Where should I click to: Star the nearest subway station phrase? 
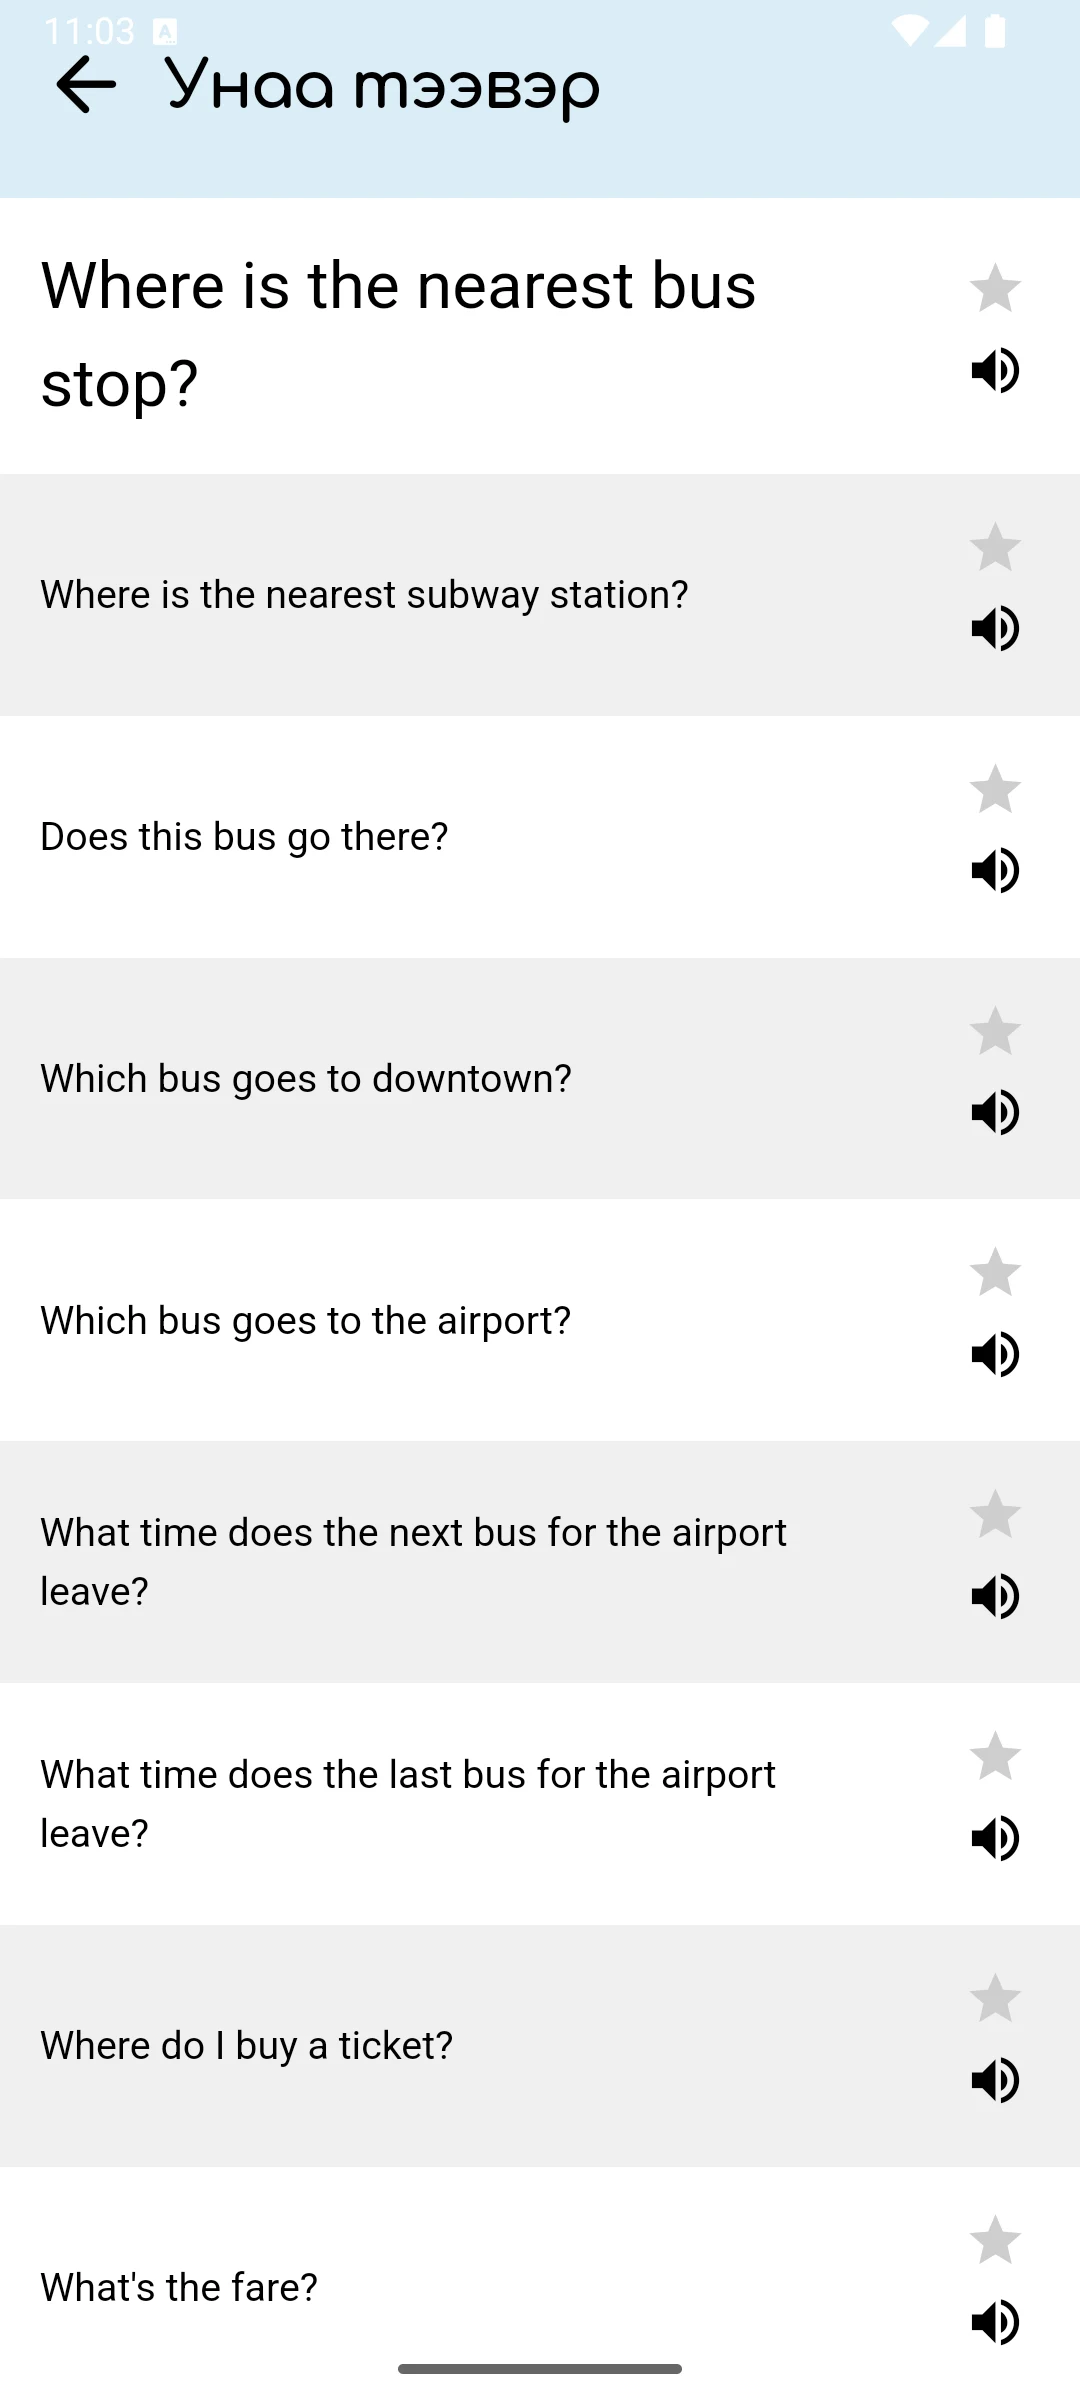(995, 547)
